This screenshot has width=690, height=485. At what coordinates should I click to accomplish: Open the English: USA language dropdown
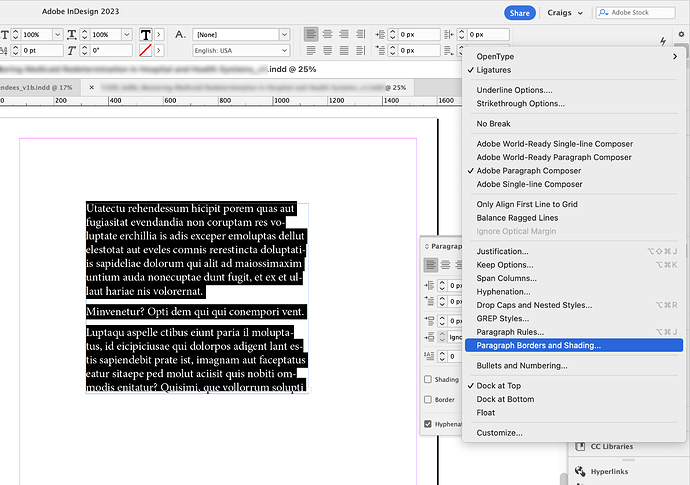284,51
